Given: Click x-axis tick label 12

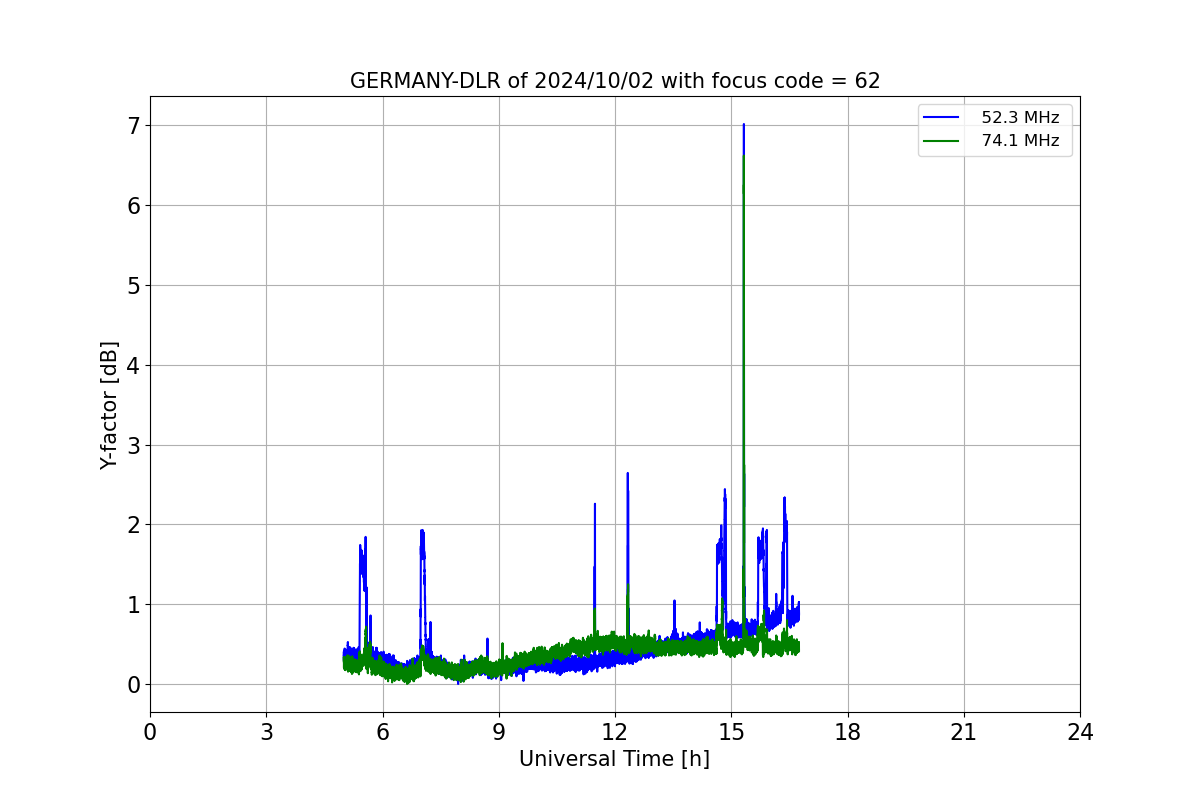Looking at the screenshot, I should point(615,732).
